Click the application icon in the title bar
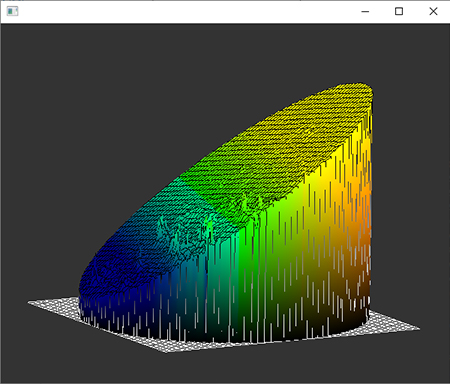Image resolution: width=450 pixels, height=384 pixels. tap(12, 11)
